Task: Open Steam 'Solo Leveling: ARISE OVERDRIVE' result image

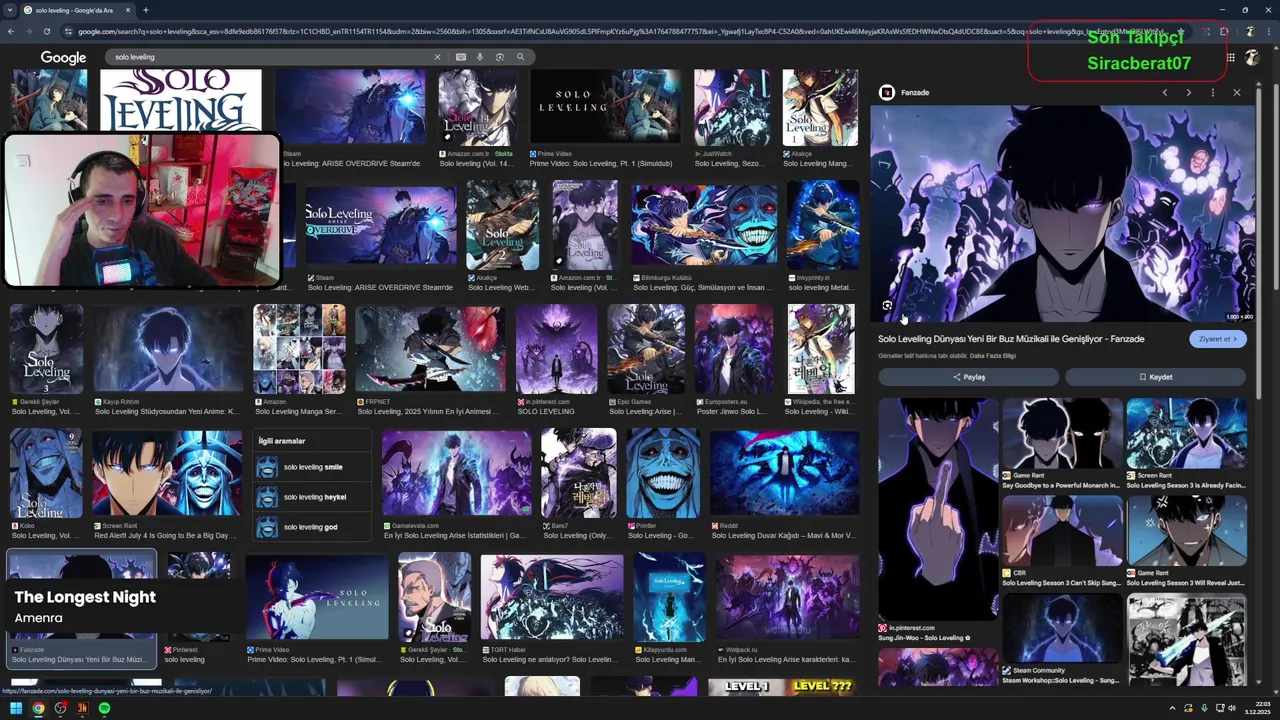Action: pyautogui.click(x=381, y=226)
